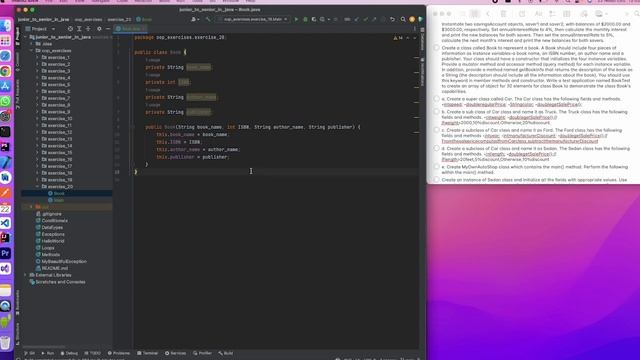Open Project panel gear options

tap(99, 29)
